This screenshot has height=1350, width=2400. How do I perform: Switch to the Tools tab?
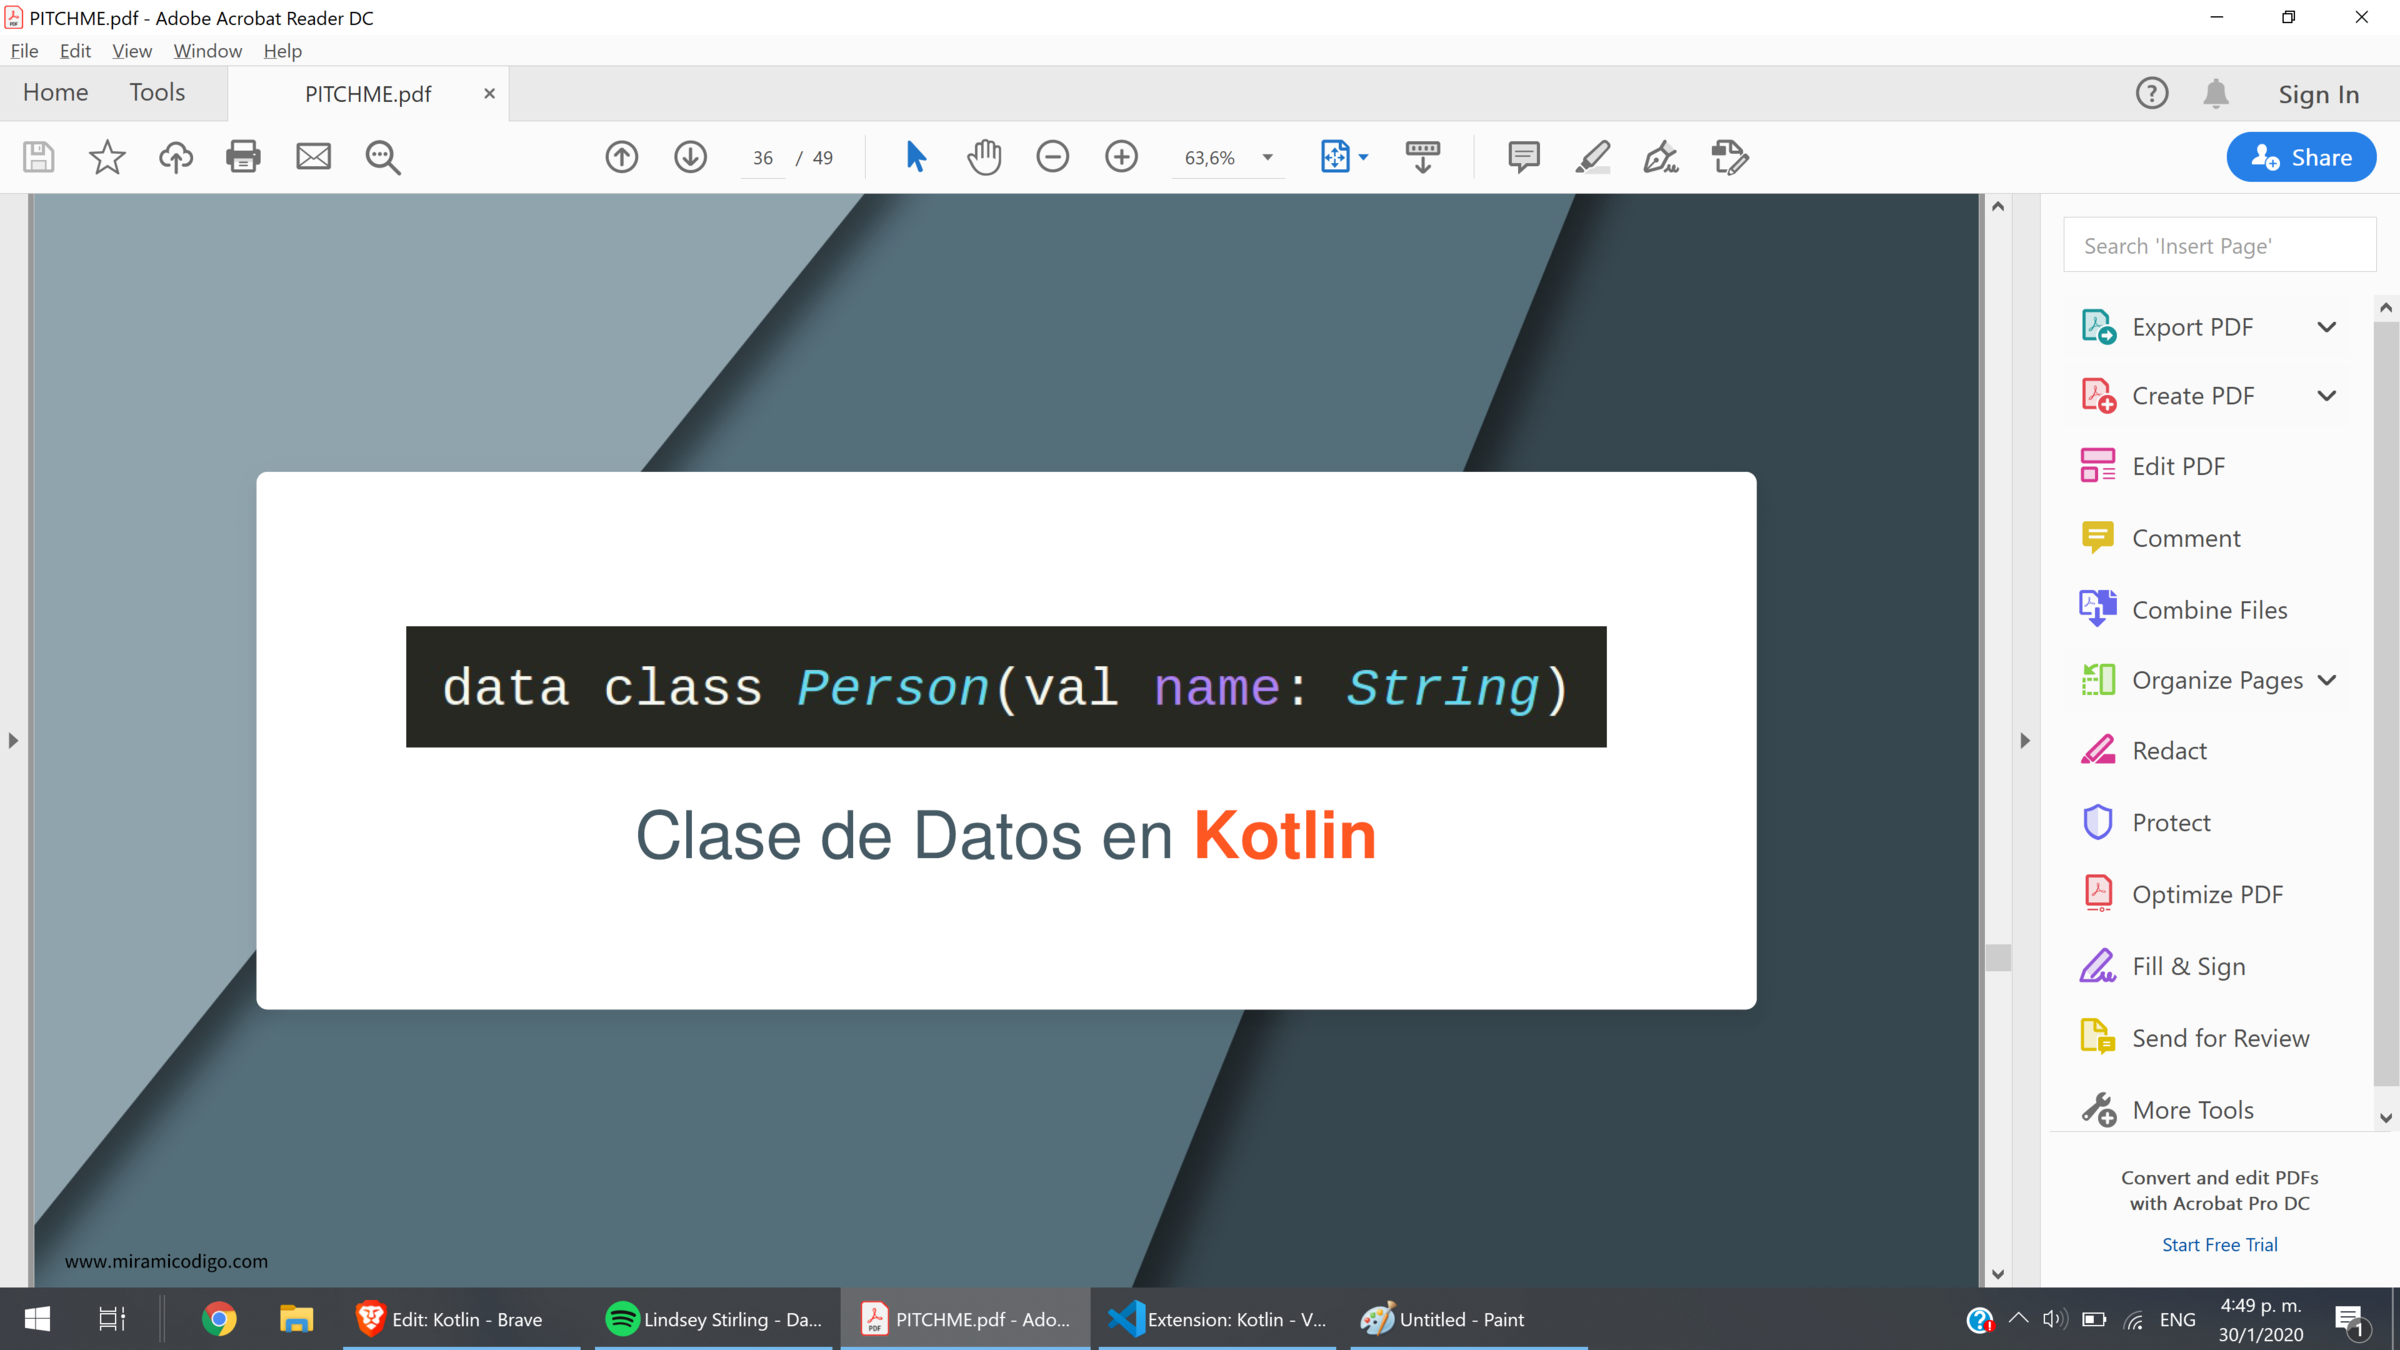pos(157,92)
